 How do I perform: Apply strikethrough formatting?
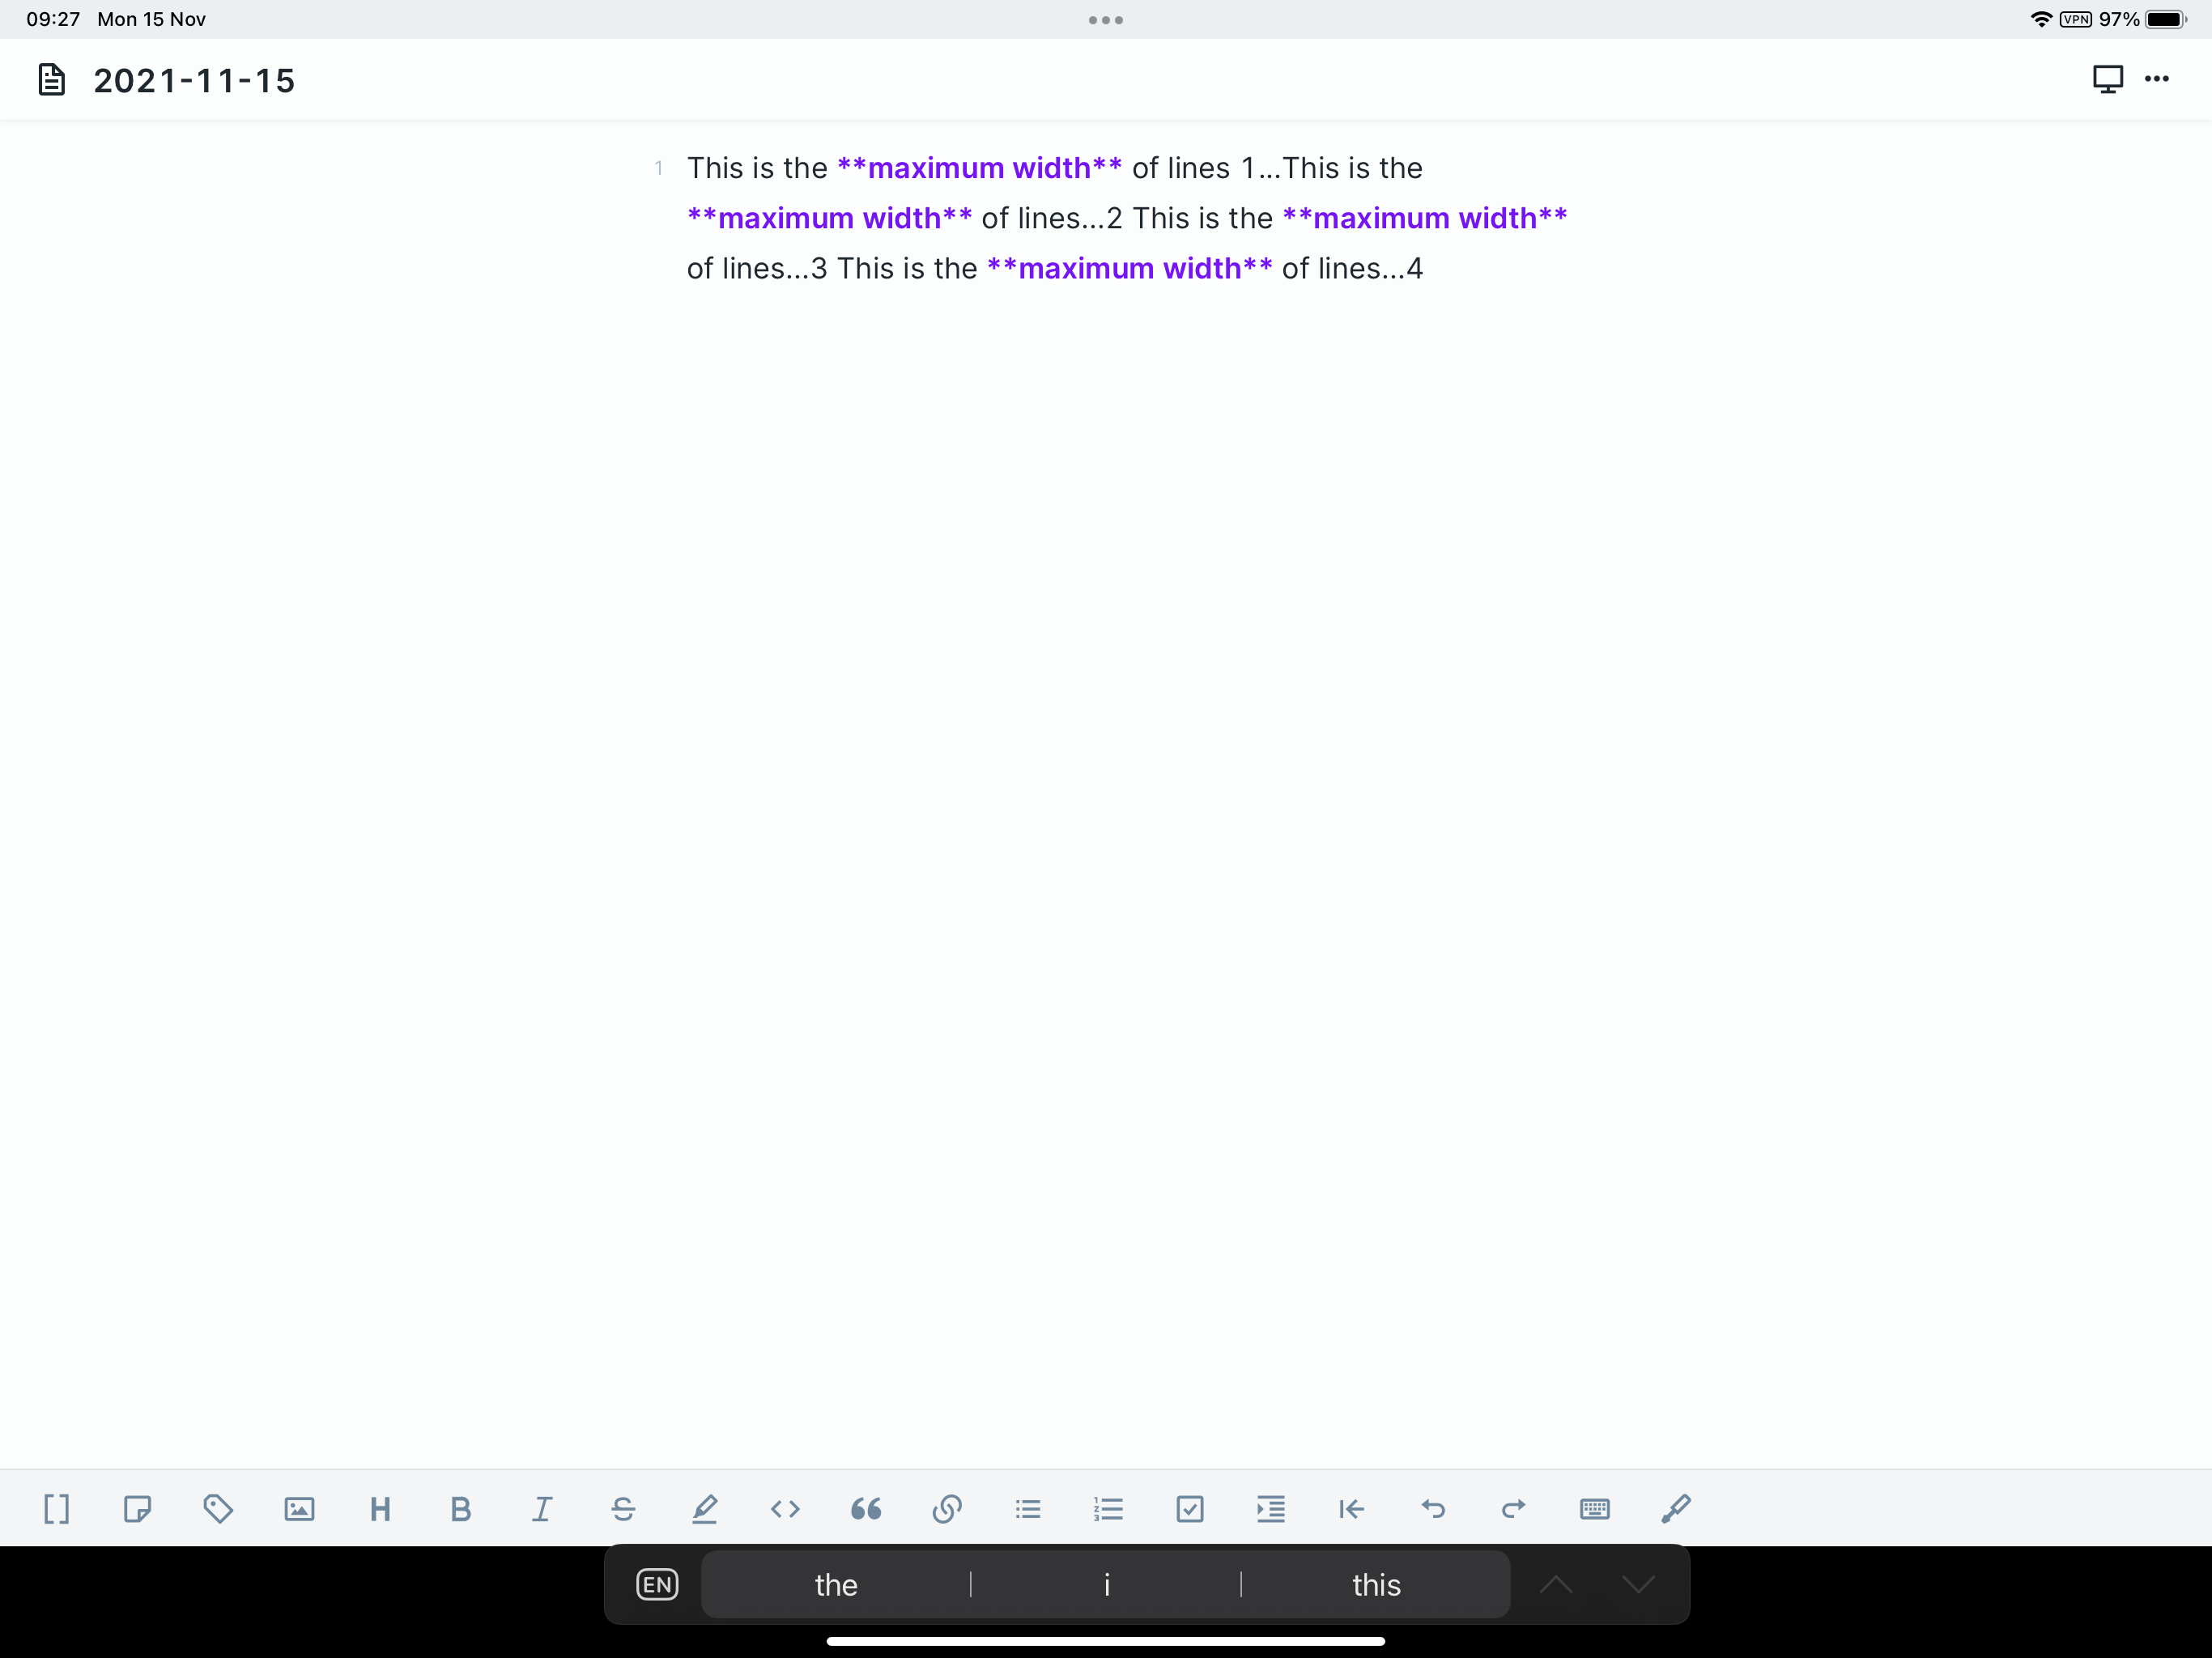coord(623,1509)
